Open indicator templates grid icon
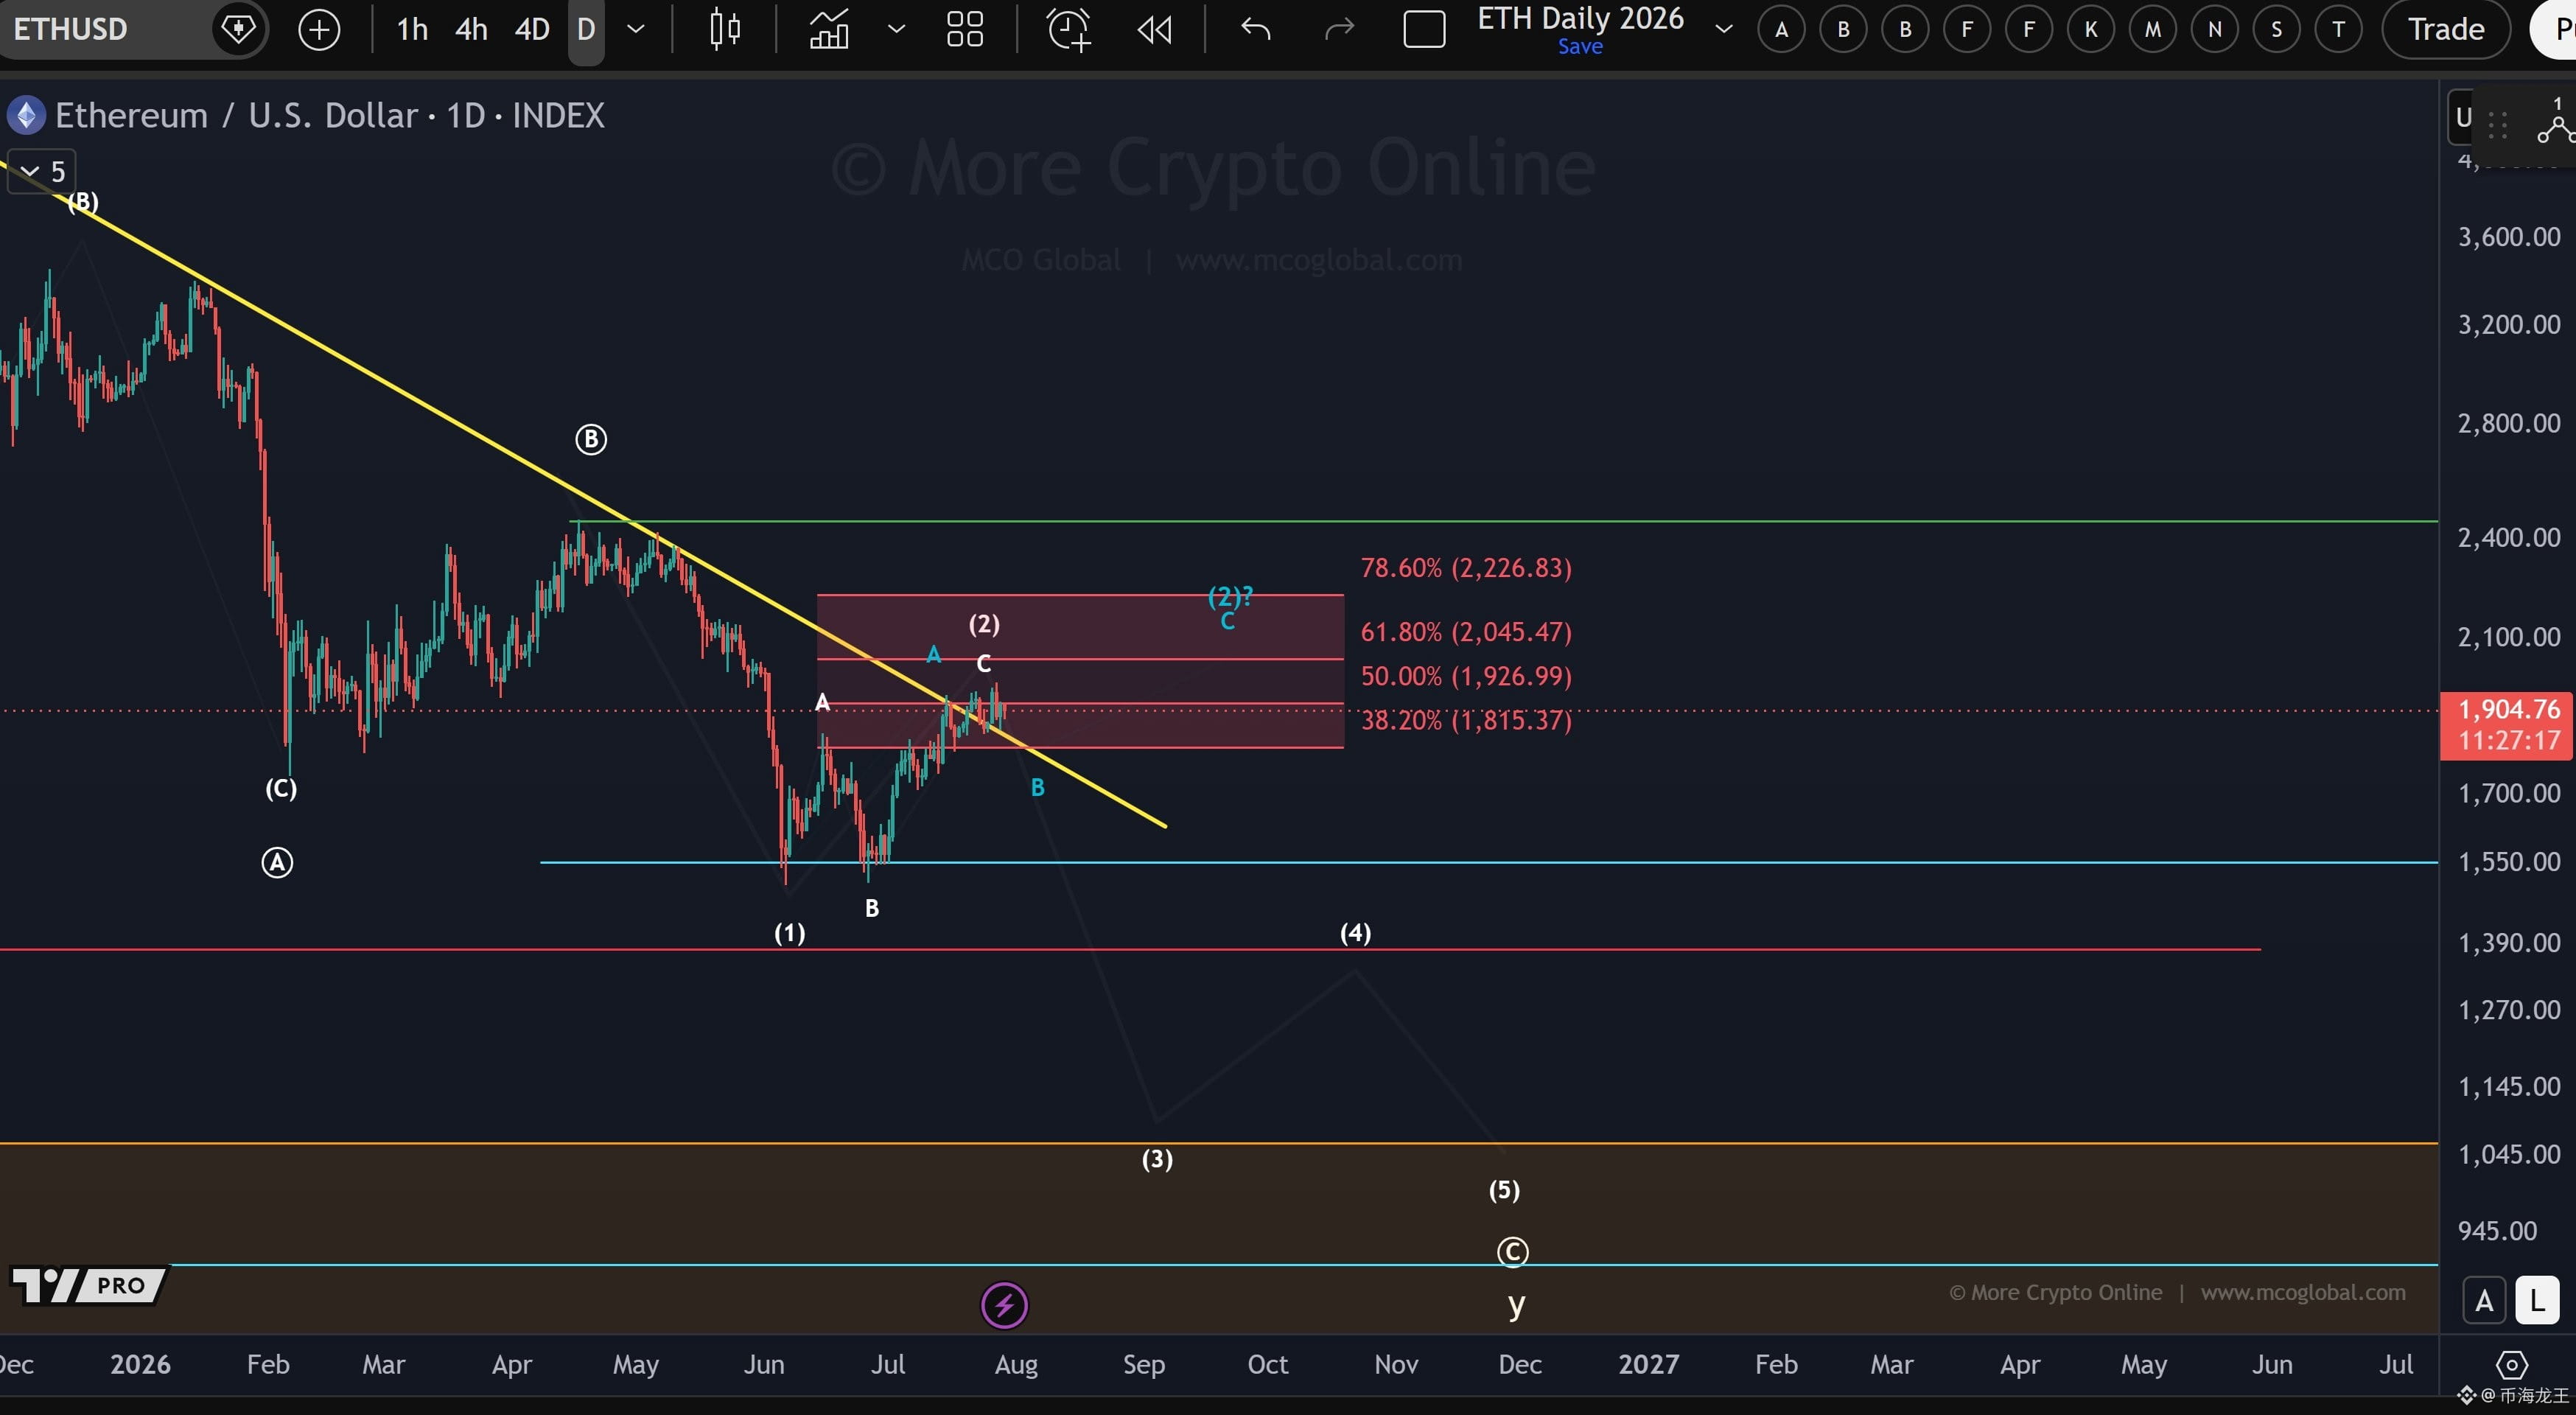 tap(964, 29)
